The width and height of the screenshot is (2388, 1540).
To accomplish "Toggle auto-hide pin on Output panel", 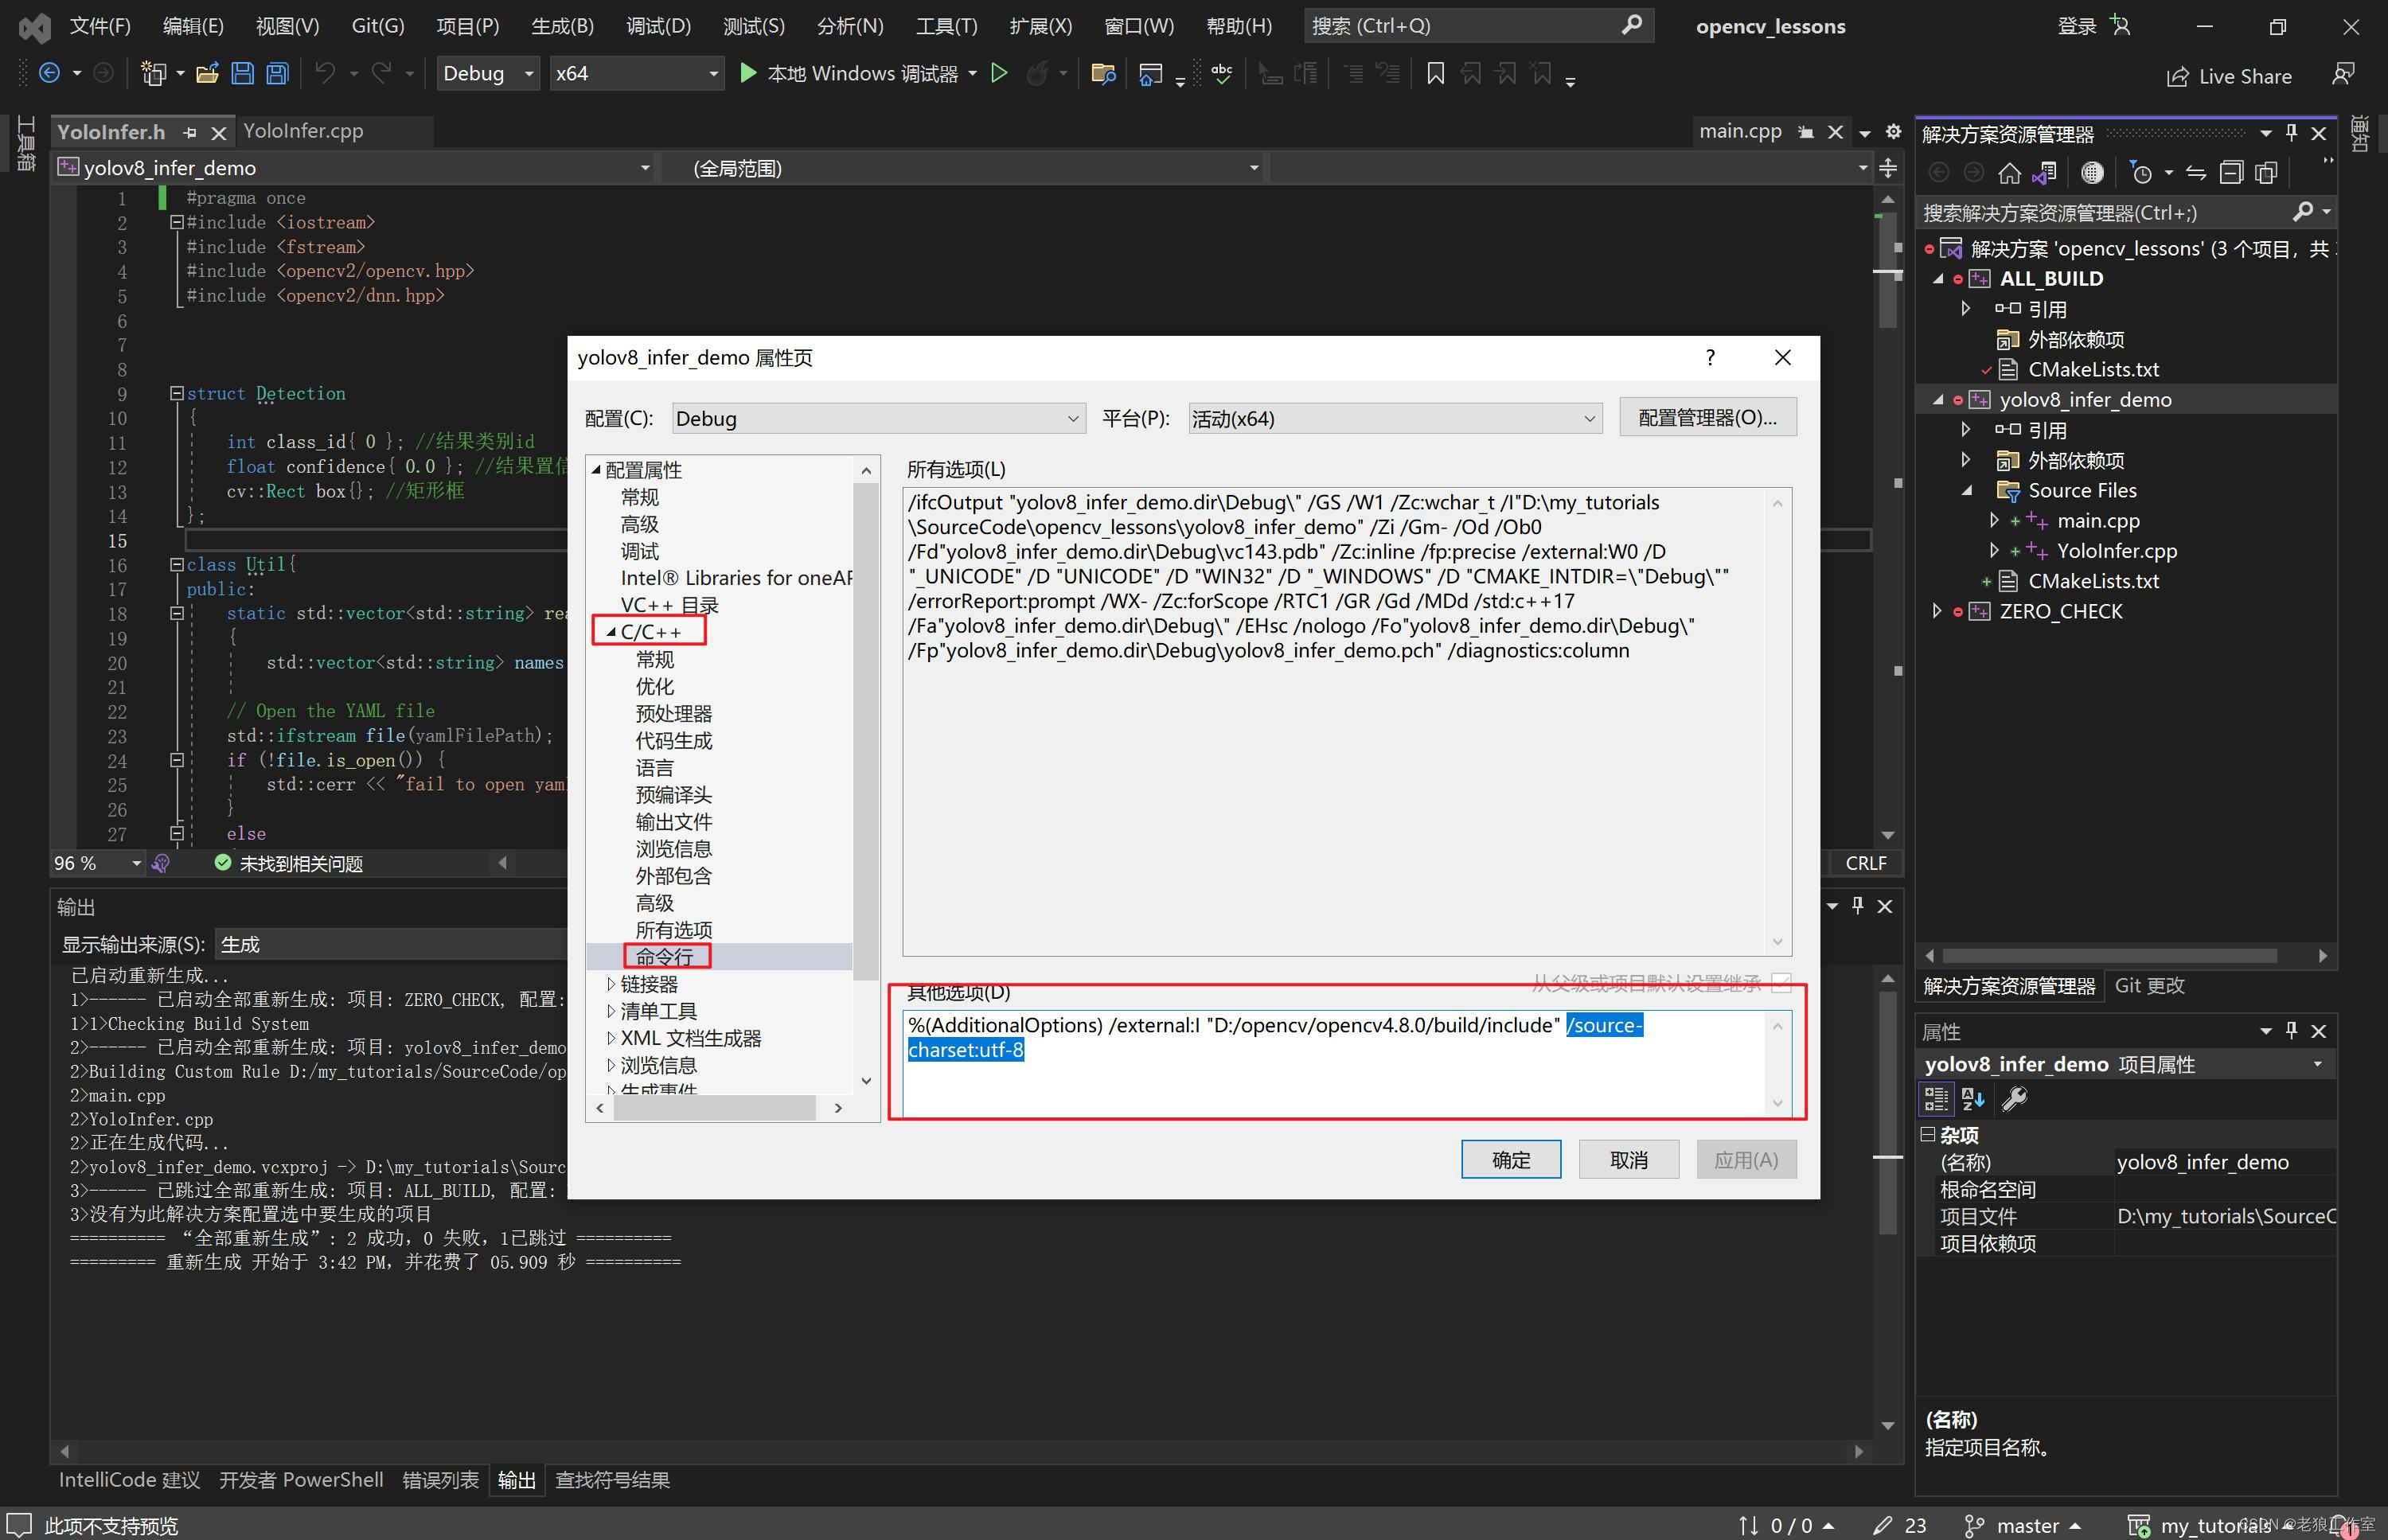I will (x=1858, y=905).
